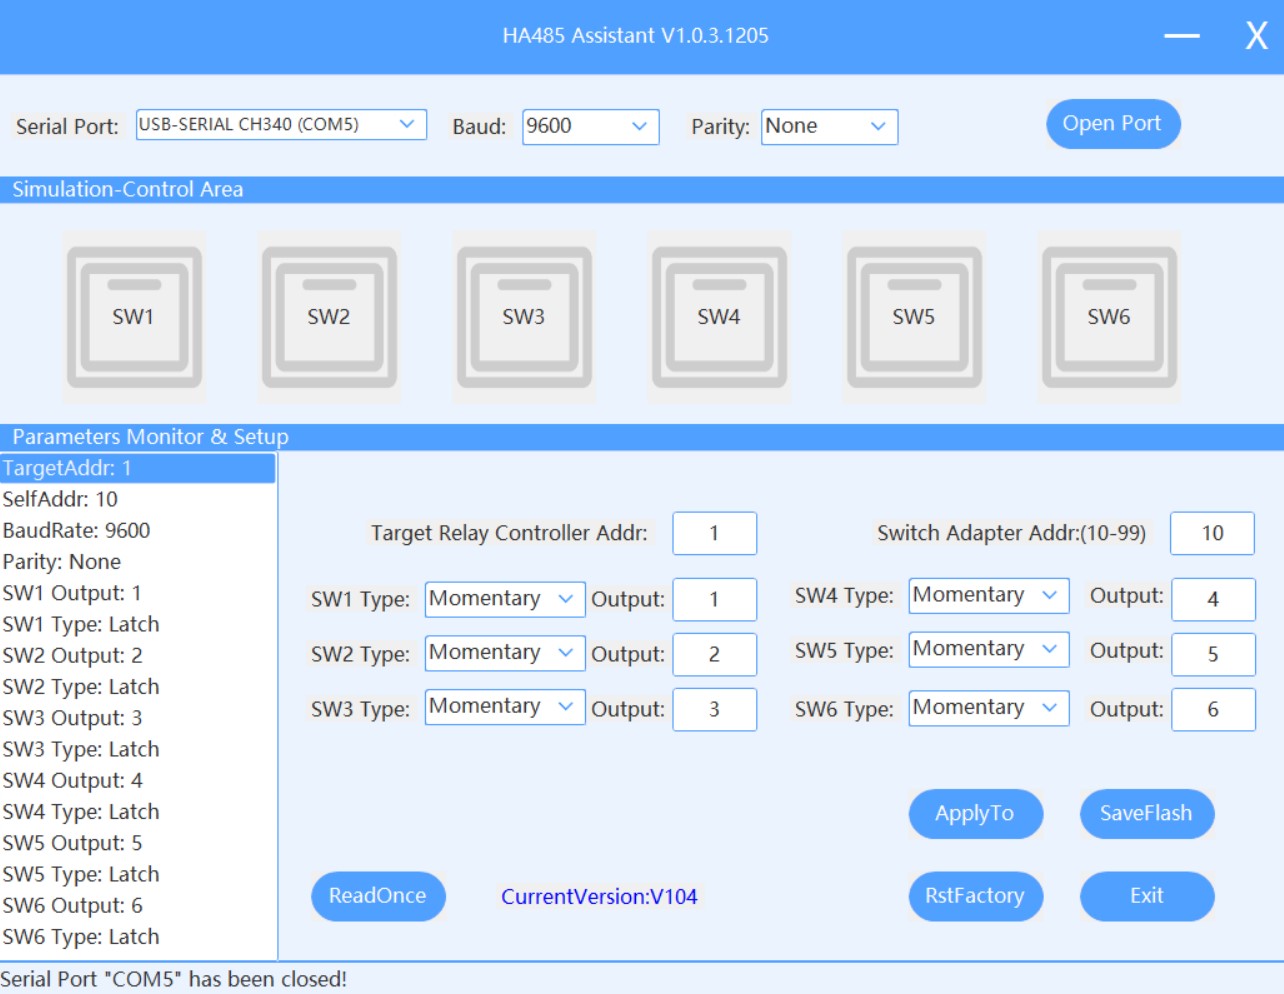Image resolution: width=1284 pixels, height=994 pixels.
Task: Change the SW1 Type dropdown
Action: coord(504,599)
